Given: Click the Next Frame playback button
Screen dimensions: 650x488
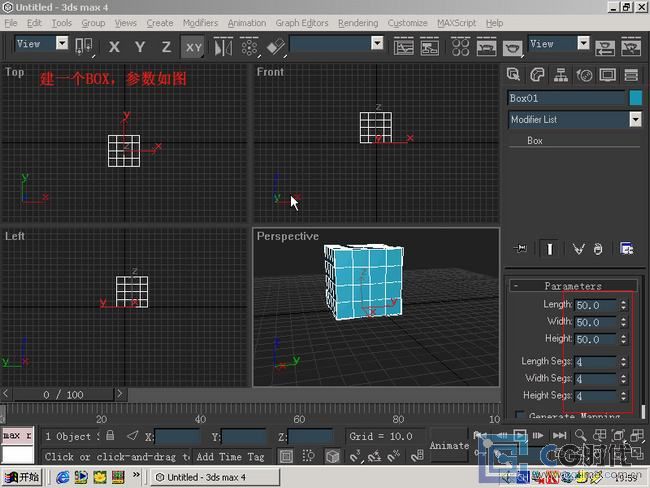Looking at the screenshot, I should 538,435.
